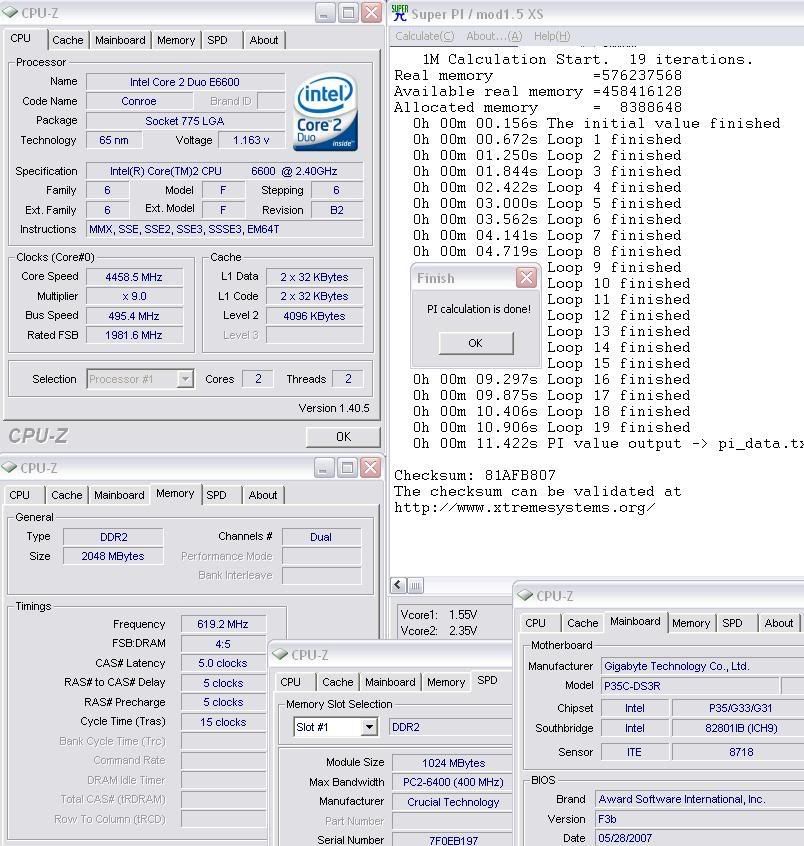The width and height of the screenshot is (804, 846).
Task: Click the Voltage value 1.163 v
Action: click(x=251, y=140)
